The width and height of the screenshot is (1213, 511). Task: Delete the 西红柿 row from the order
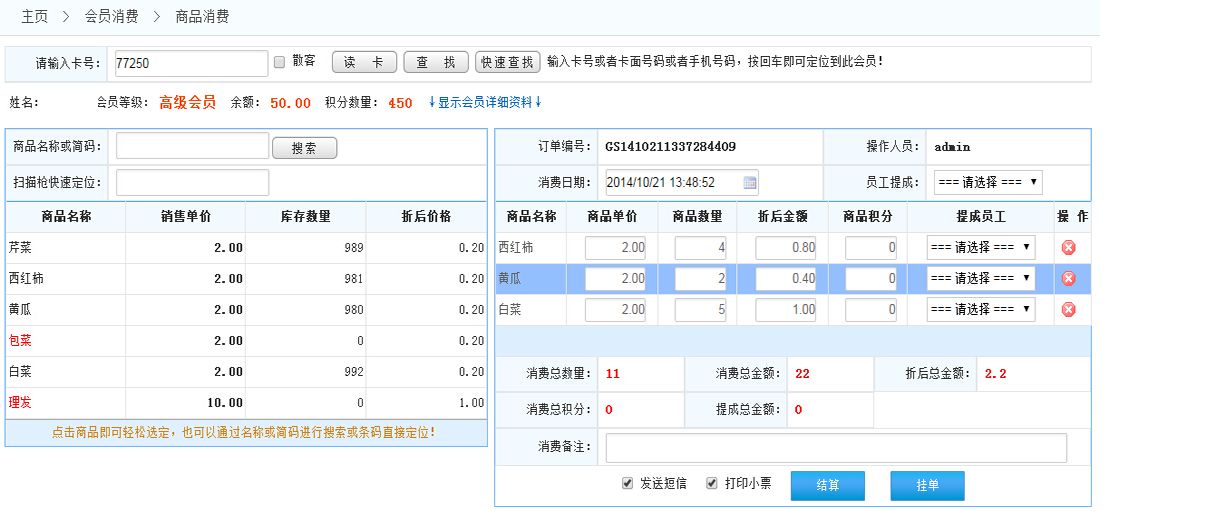point(1068,248)
